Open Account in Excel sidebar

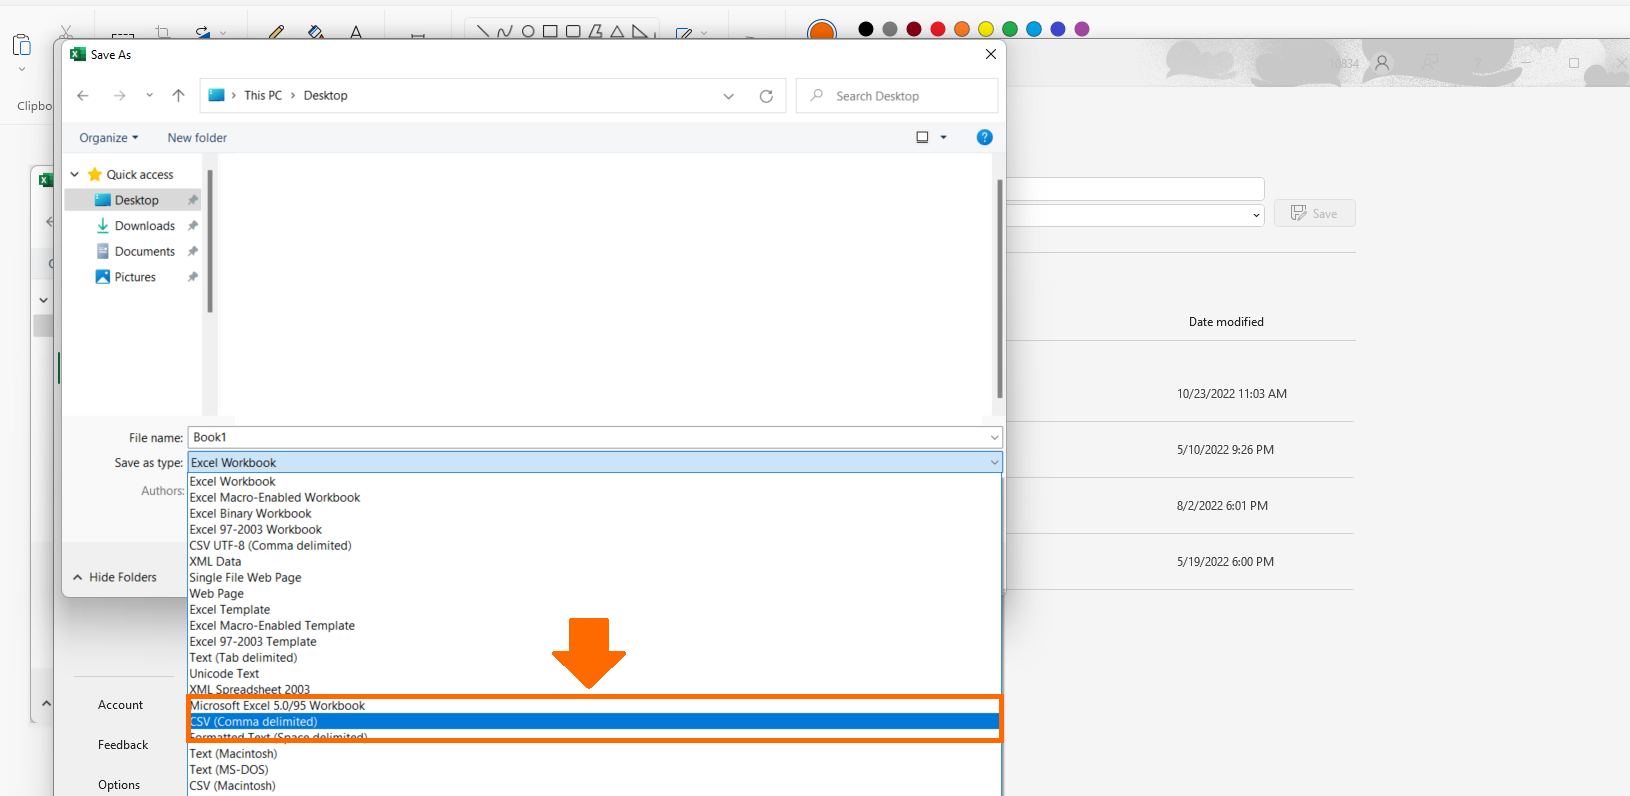click(121, 705)
